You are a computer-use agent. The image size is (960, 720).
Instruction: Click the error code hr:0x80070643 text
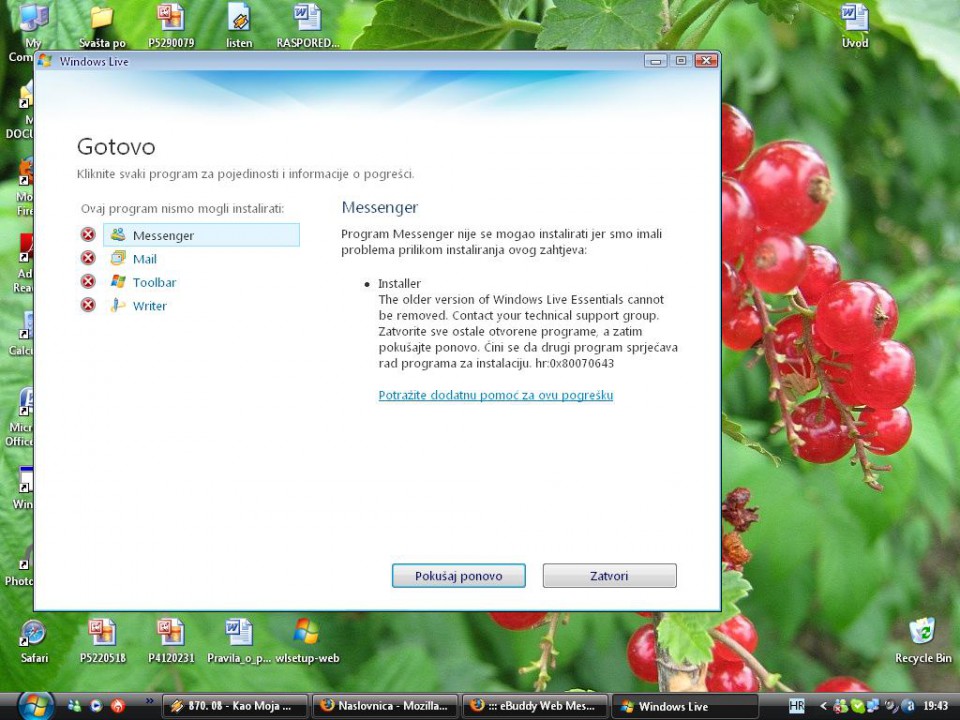574,363
